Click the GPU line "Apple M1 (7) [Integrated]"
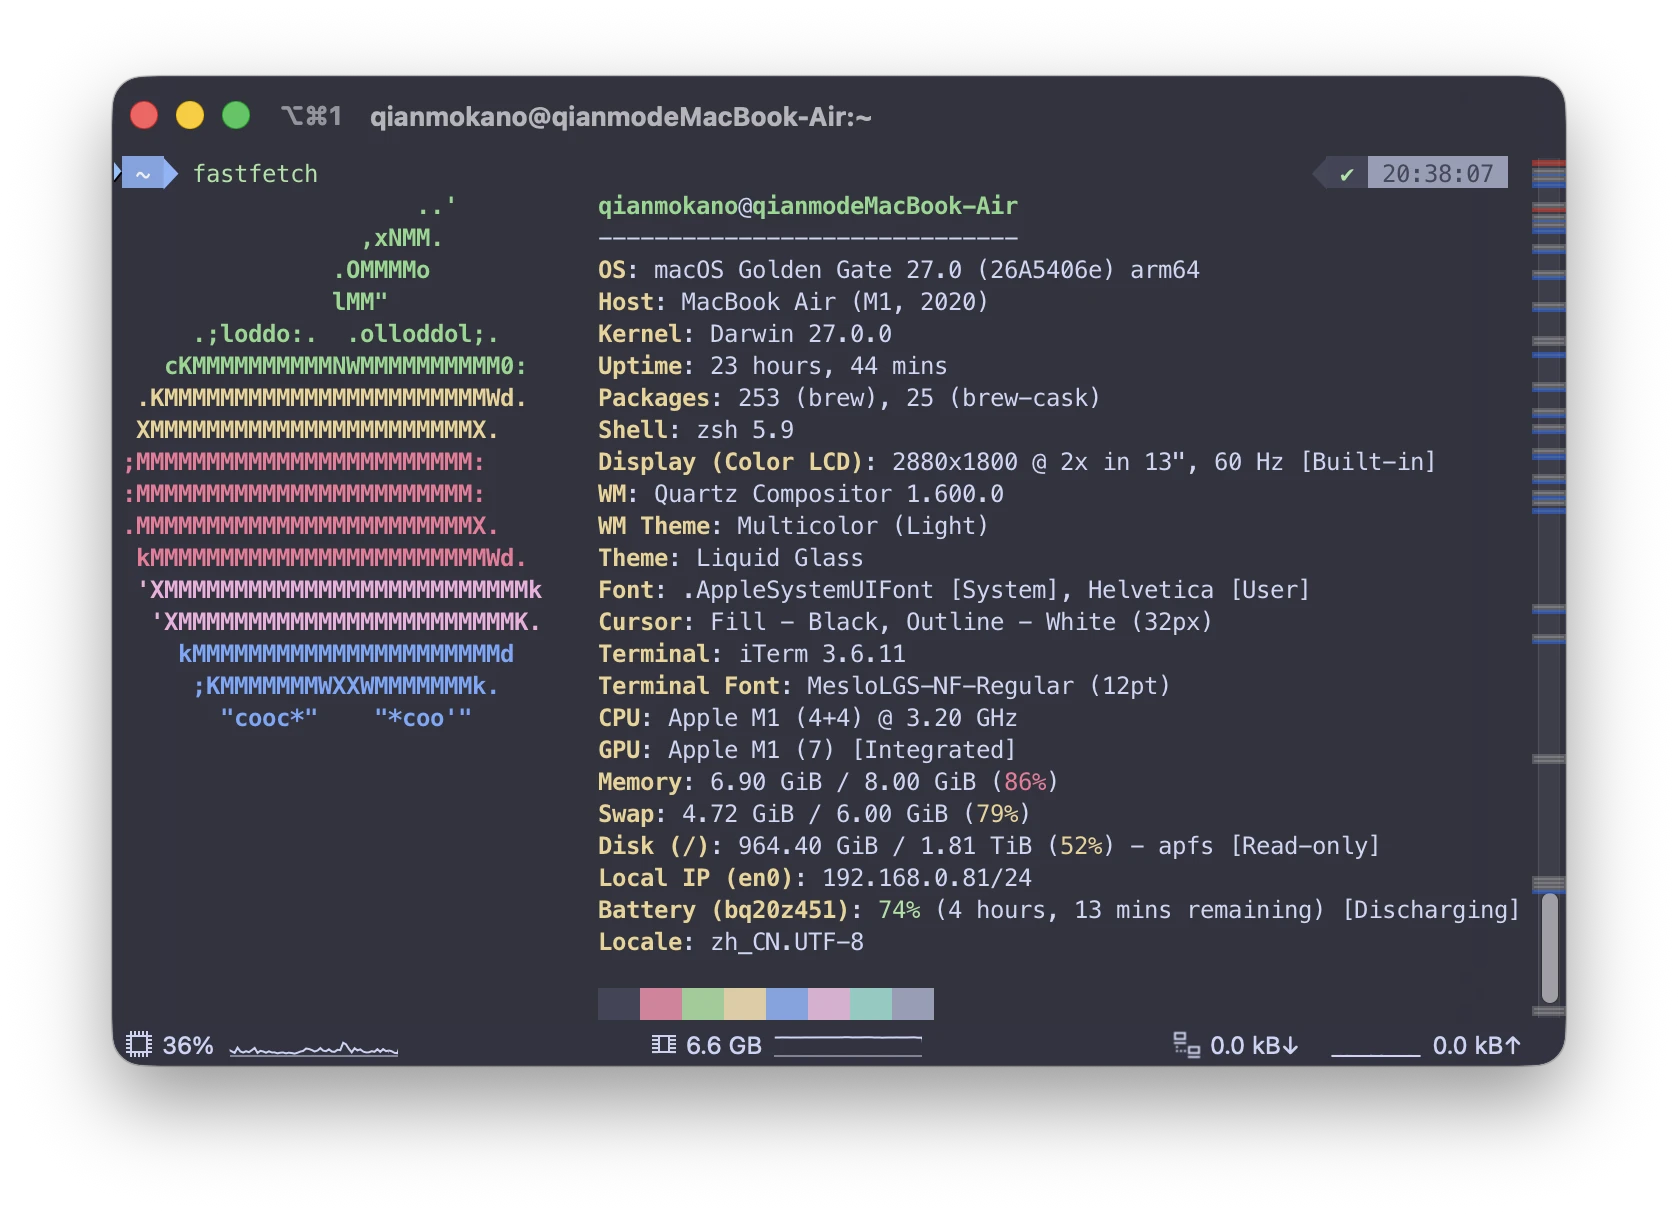This screenshot has height=1214, width=1678. click(842, 750)
